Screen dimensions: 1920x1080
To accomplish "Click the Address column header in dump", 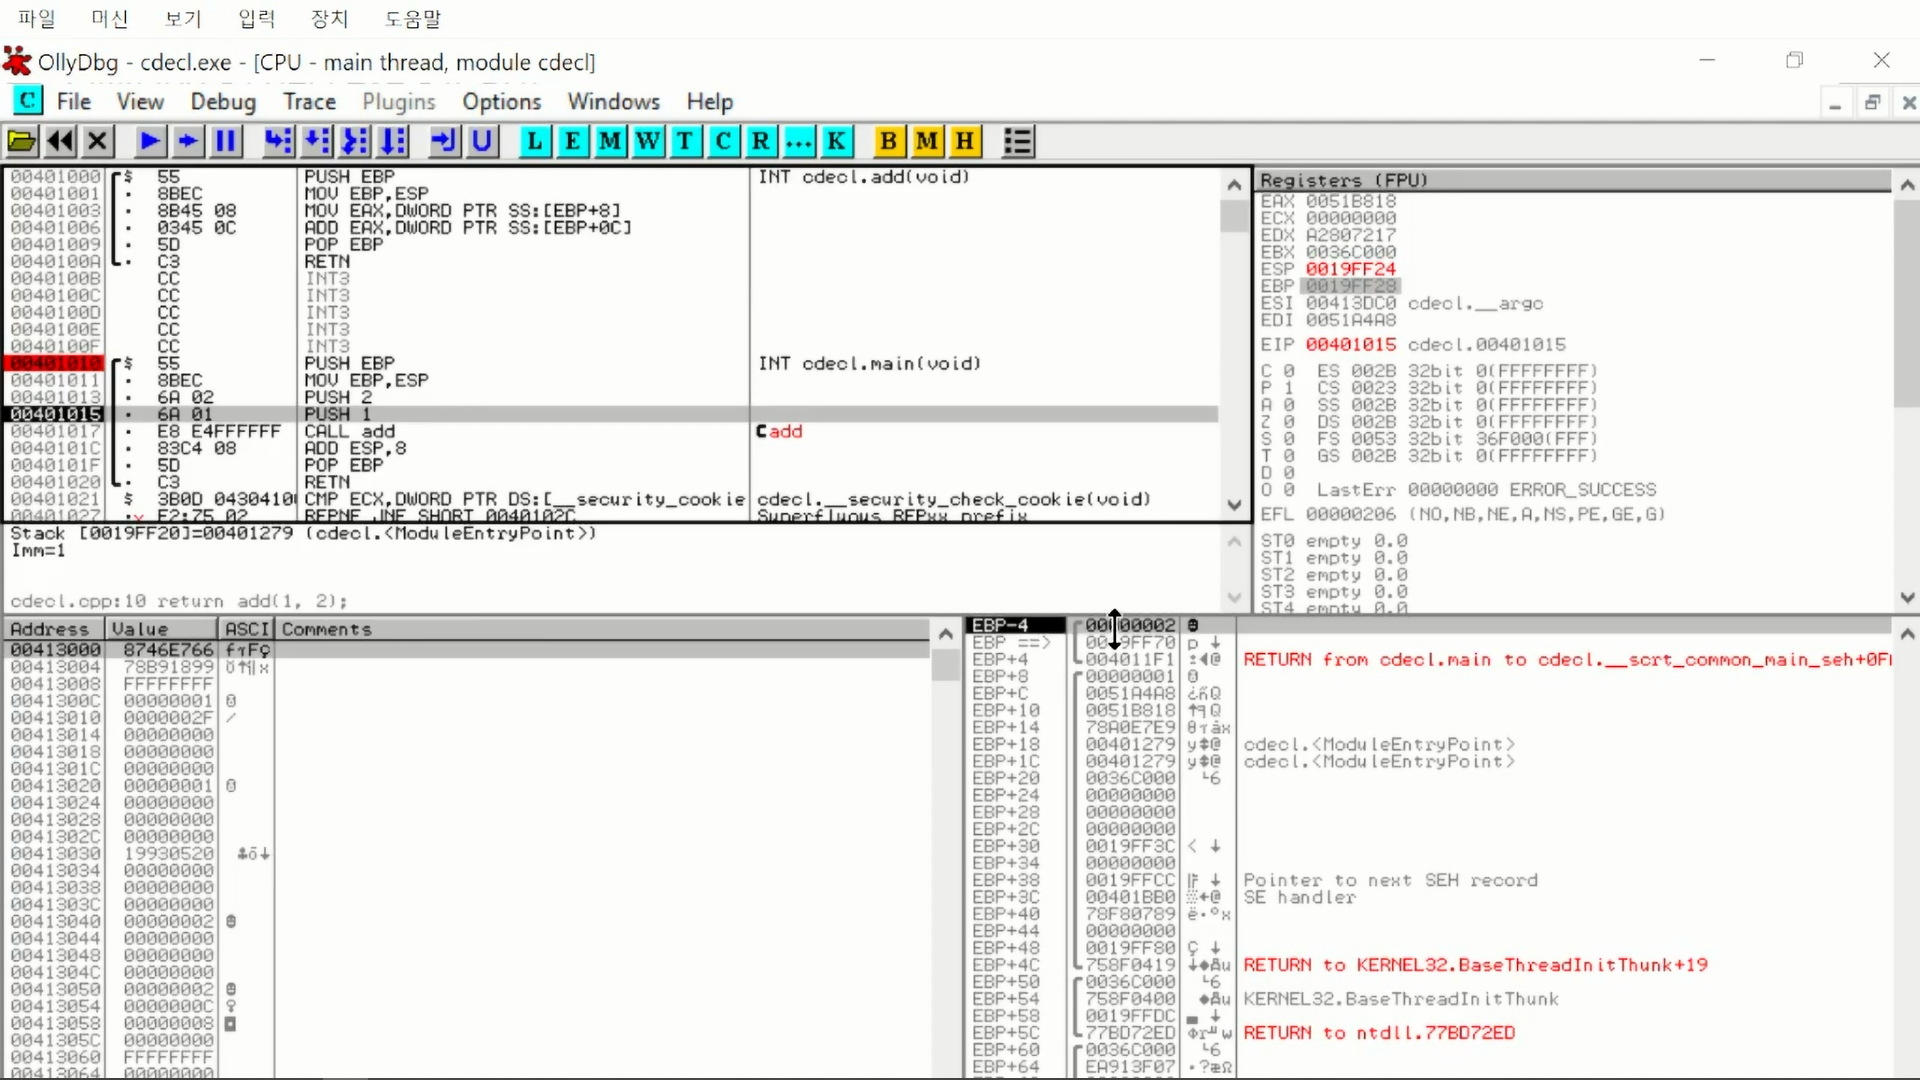I will coord(53,629).
